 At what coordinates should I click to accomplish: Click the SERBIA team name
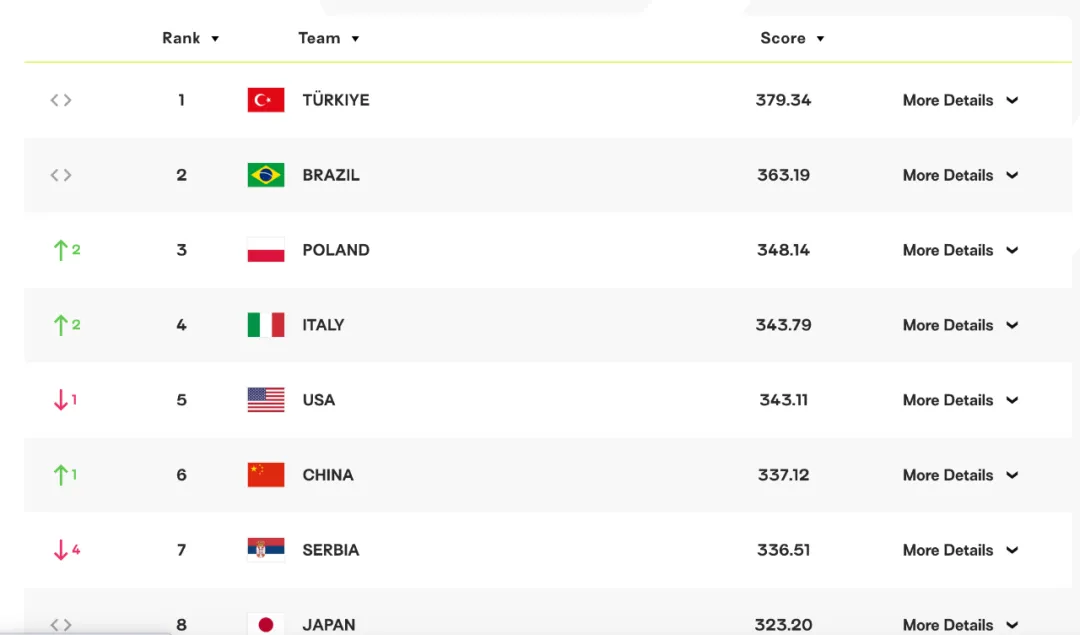(330, 550)
